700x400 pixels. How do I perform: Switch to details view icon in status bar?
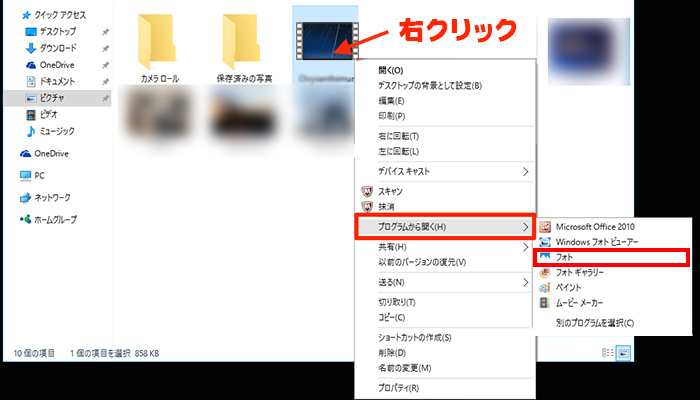click(608, 353)
